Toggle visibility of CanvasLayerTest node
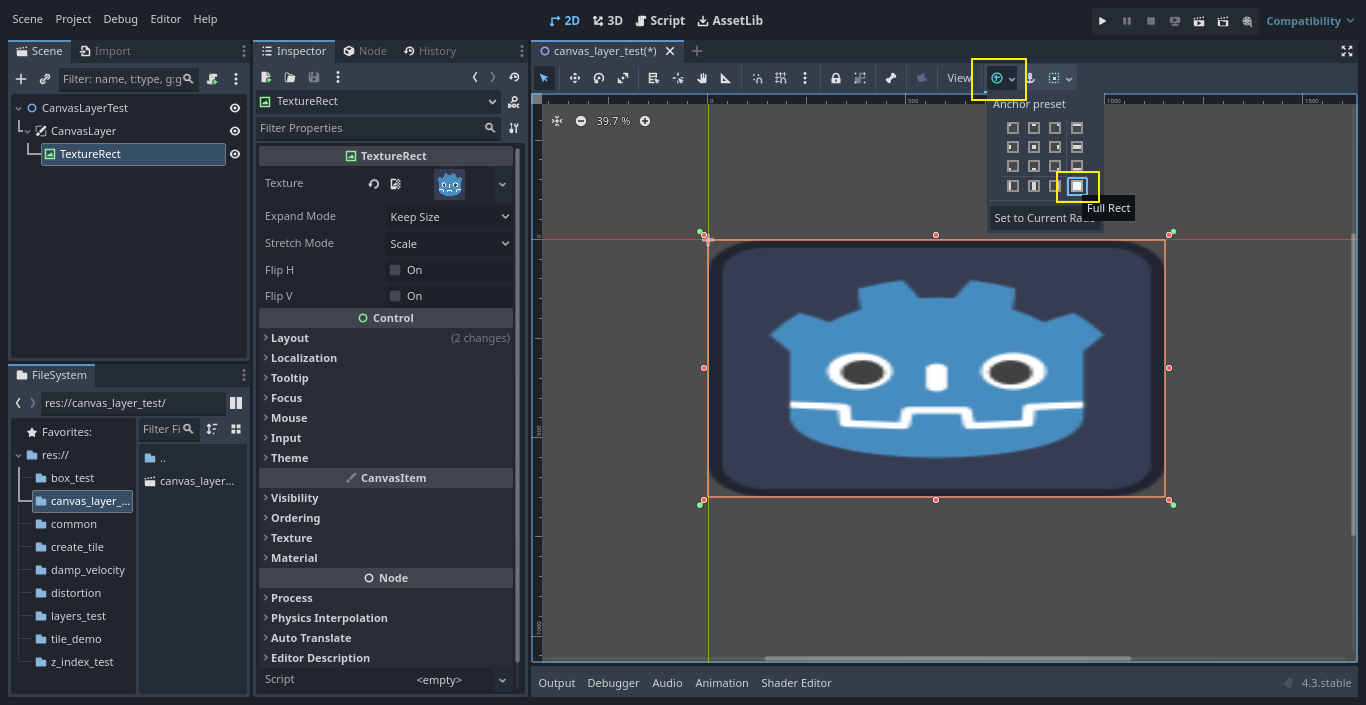The width and height of the screenshot is (1366, 705). pyautogui.click(x=235, y=108)
